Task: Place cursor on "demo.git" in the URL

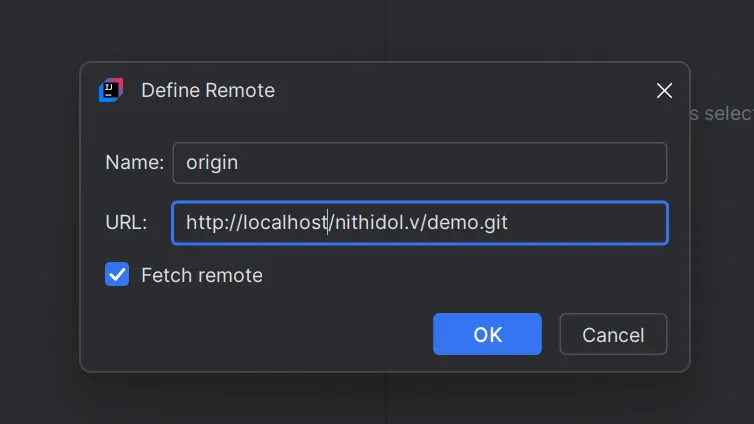Action: (x=469, y=223)
